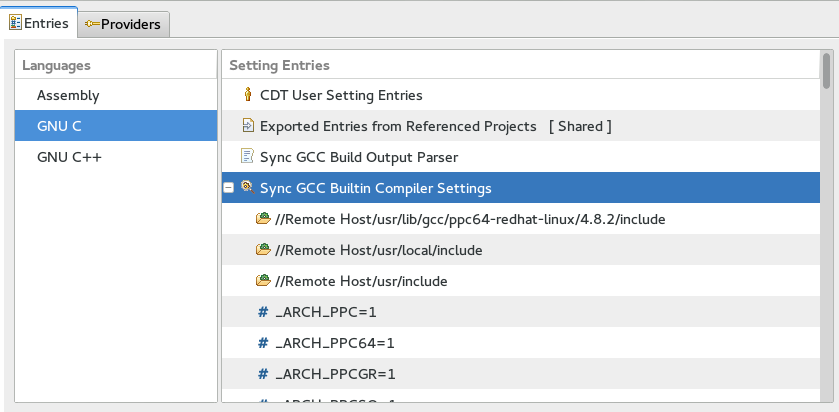Collapse Sync GCC Builtin Compiler Settings node
The width and height of the screenshot is (839, 412).
coord(228,188)
